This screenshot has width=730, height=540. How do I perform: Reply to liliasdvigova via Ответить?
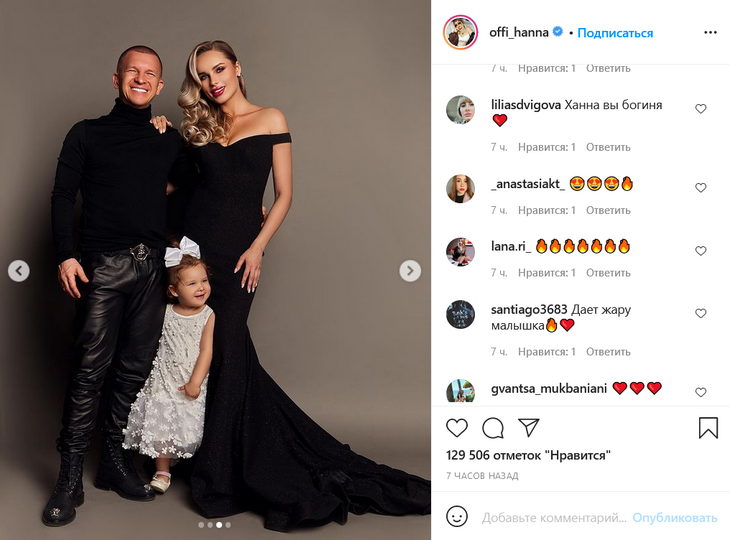click(x=608, y=147)
